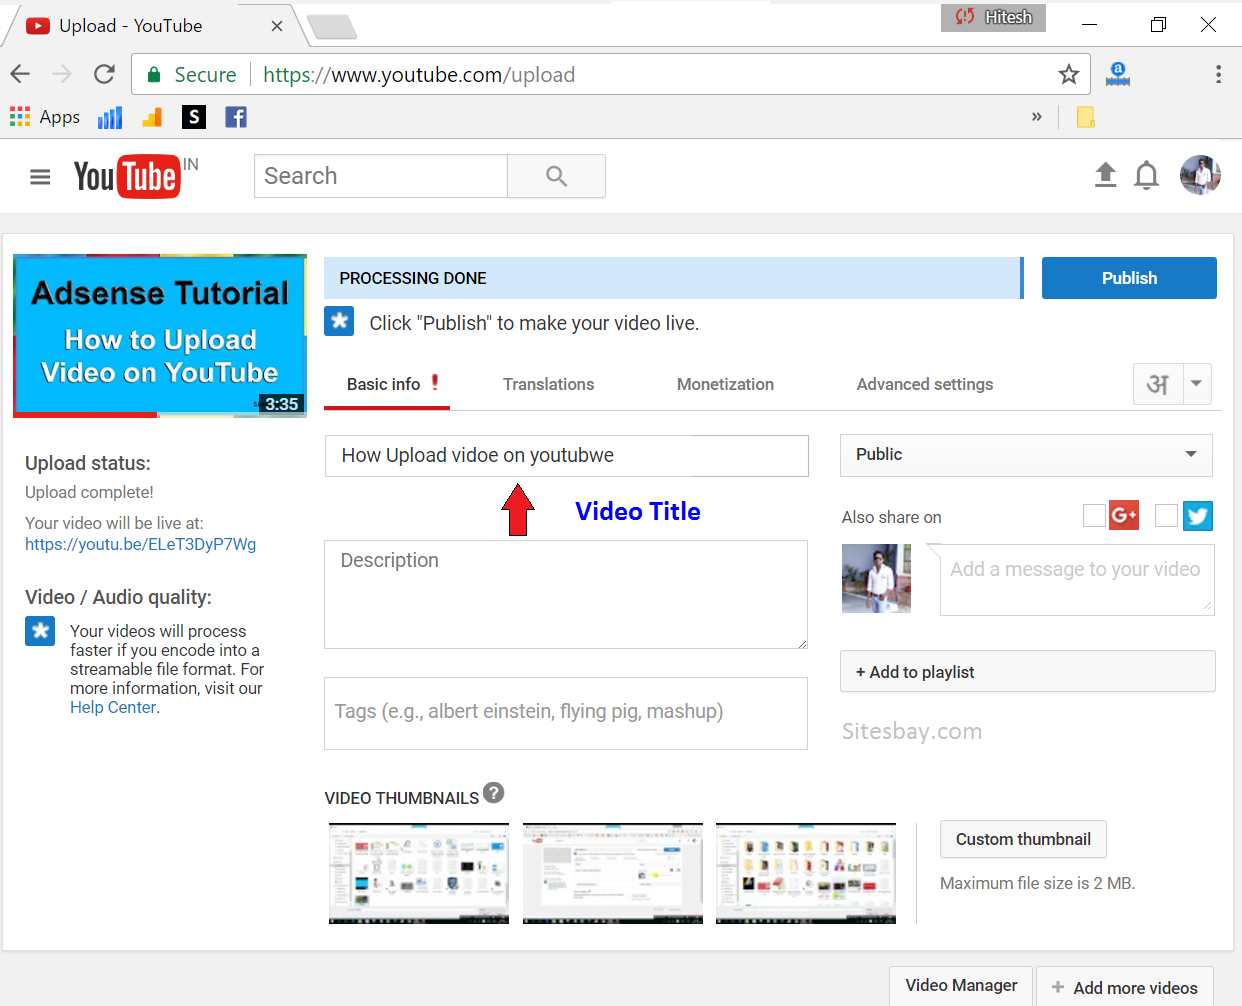Viewport: 1242px width, 1006px height.
Task: Select the first video thumbnail option
Action: coord(419,873)
